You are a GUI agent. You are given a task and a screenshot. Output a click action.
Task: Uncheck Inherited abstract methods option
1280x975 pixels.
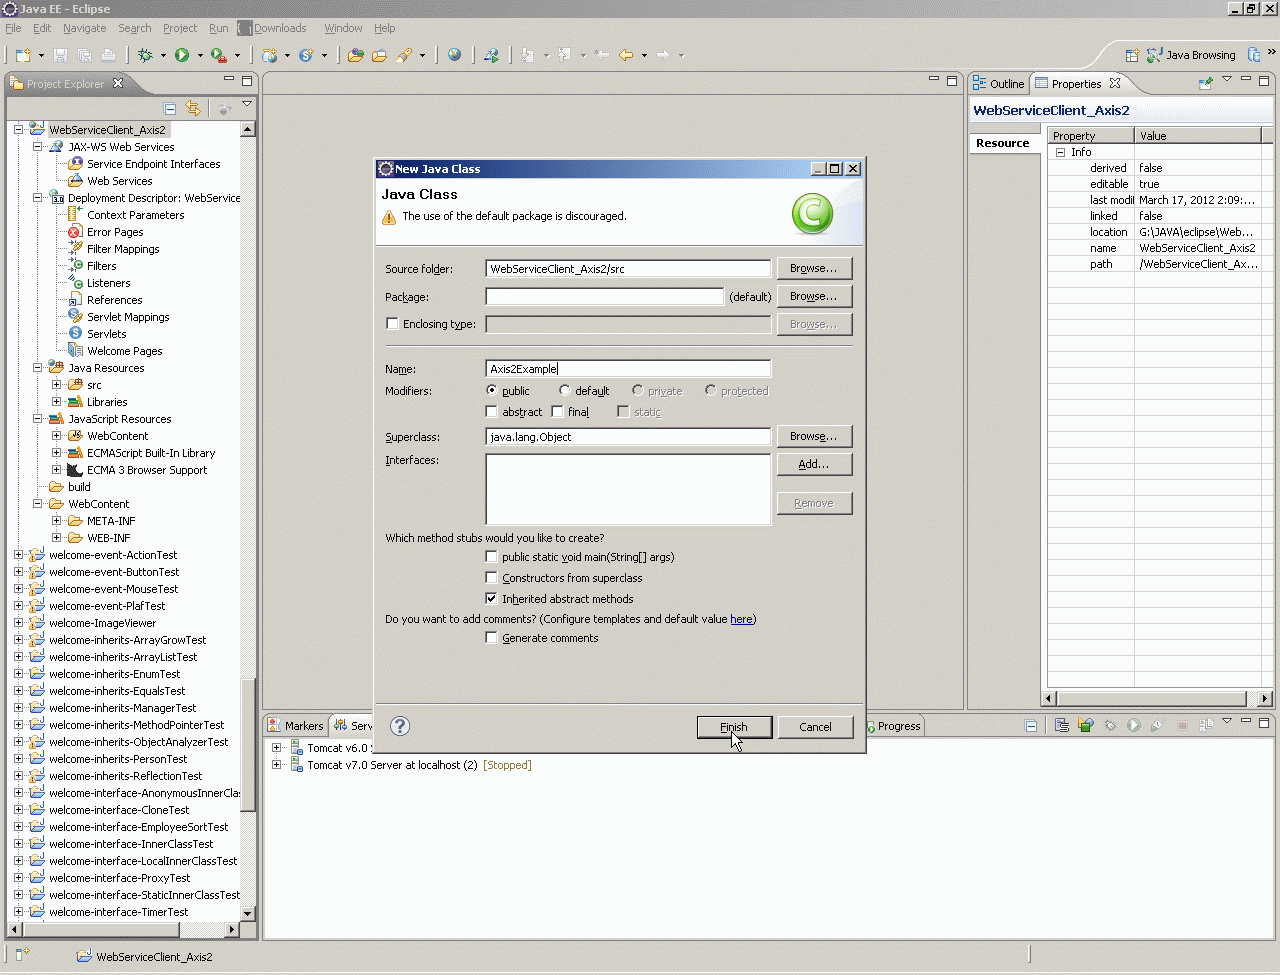click(491, 598)
